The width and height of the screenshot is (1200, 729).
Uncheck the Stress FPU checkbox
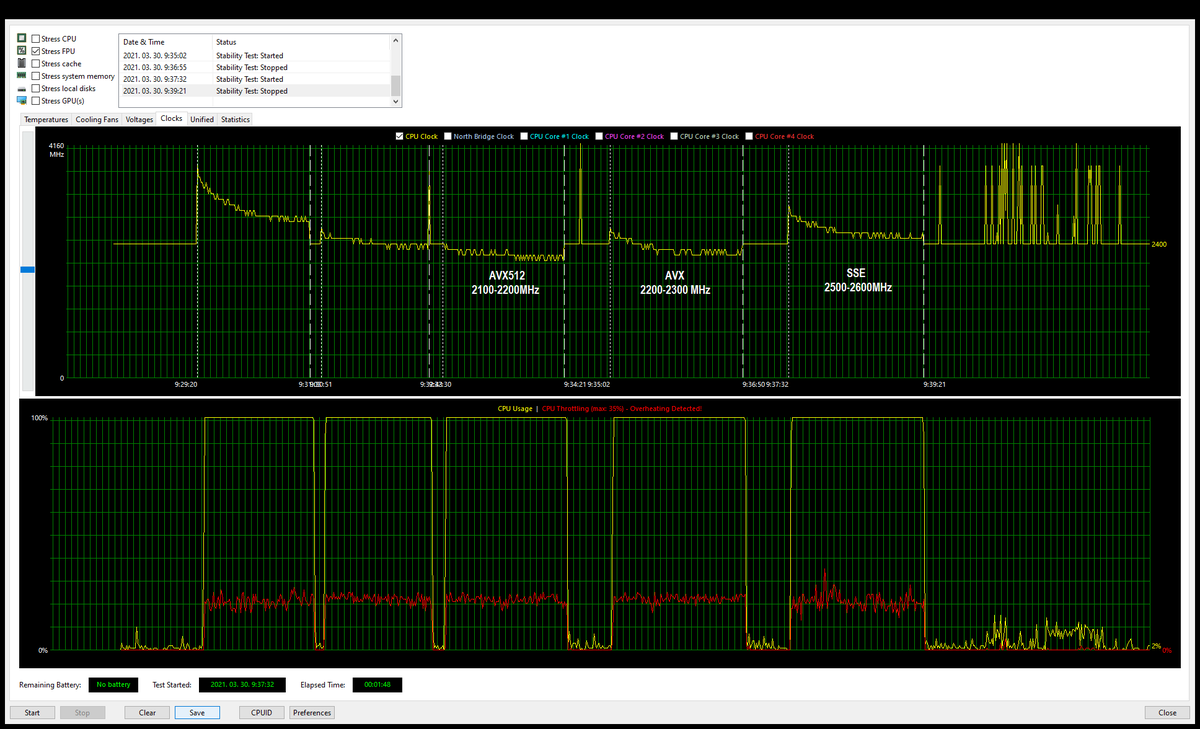(36, 51)
